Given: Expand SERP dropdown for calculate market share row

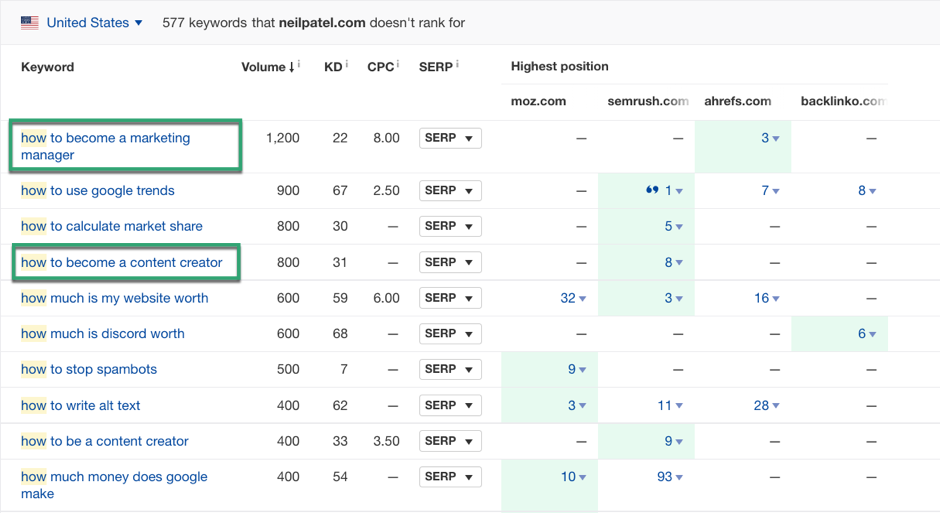Looking at the screenshot, I should click(450, 226).
